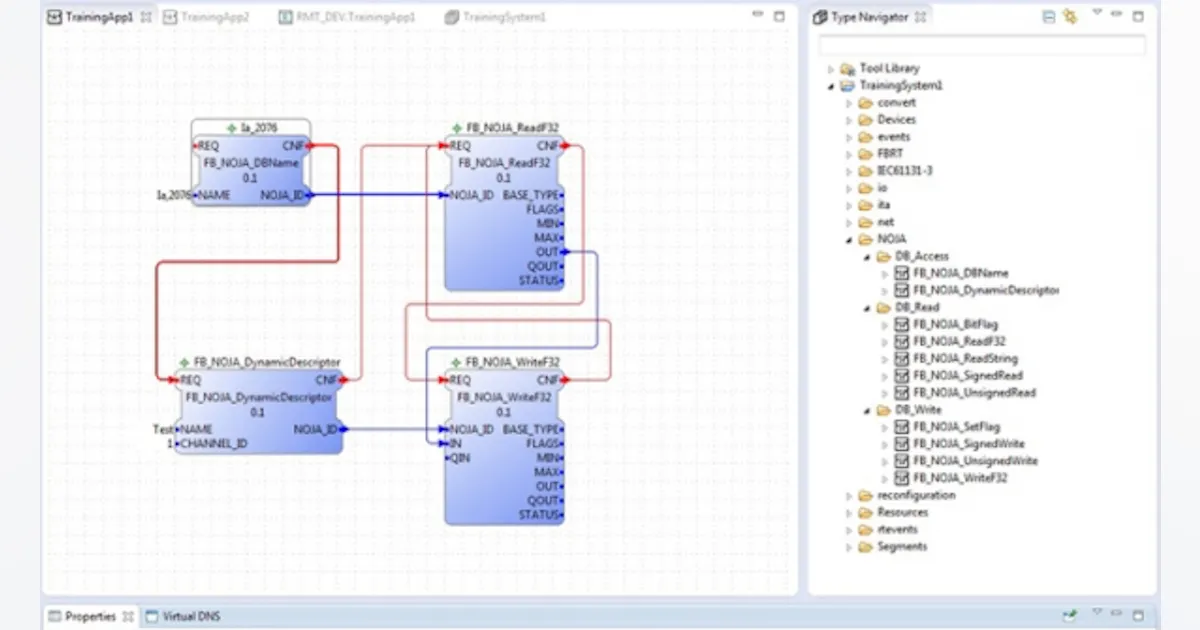Screen dimensions: 1200x630
Task: Collapse the TrainingSystem1 tree node
Action: point(830,86)
